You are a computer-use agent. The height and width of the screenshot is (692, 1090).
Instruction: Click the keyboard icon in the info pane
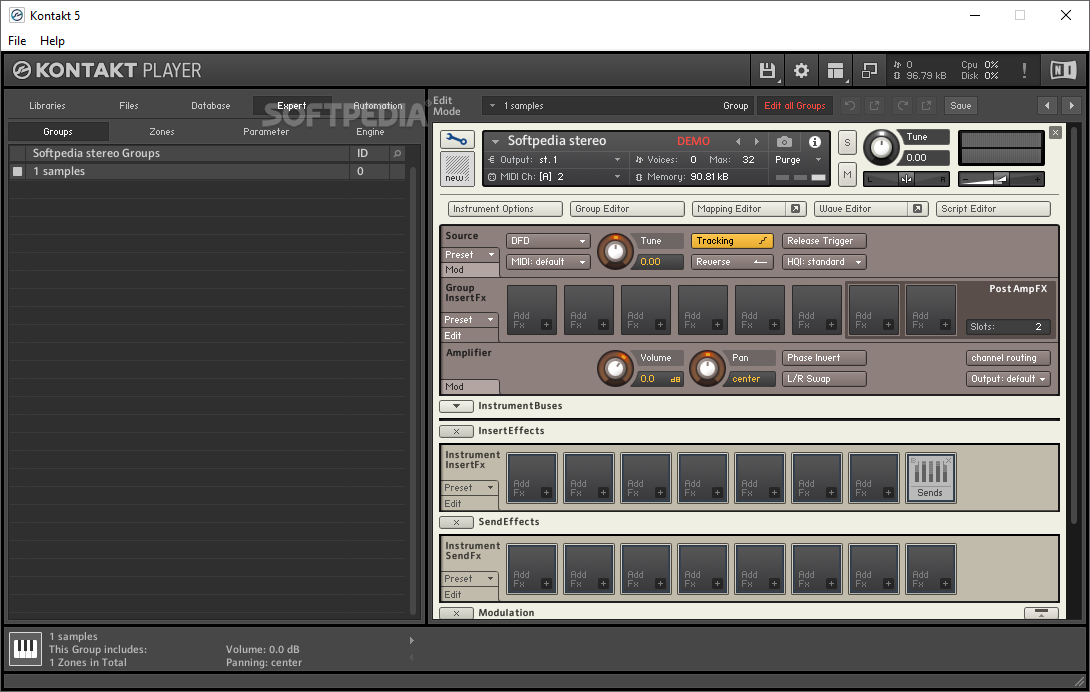26,649
